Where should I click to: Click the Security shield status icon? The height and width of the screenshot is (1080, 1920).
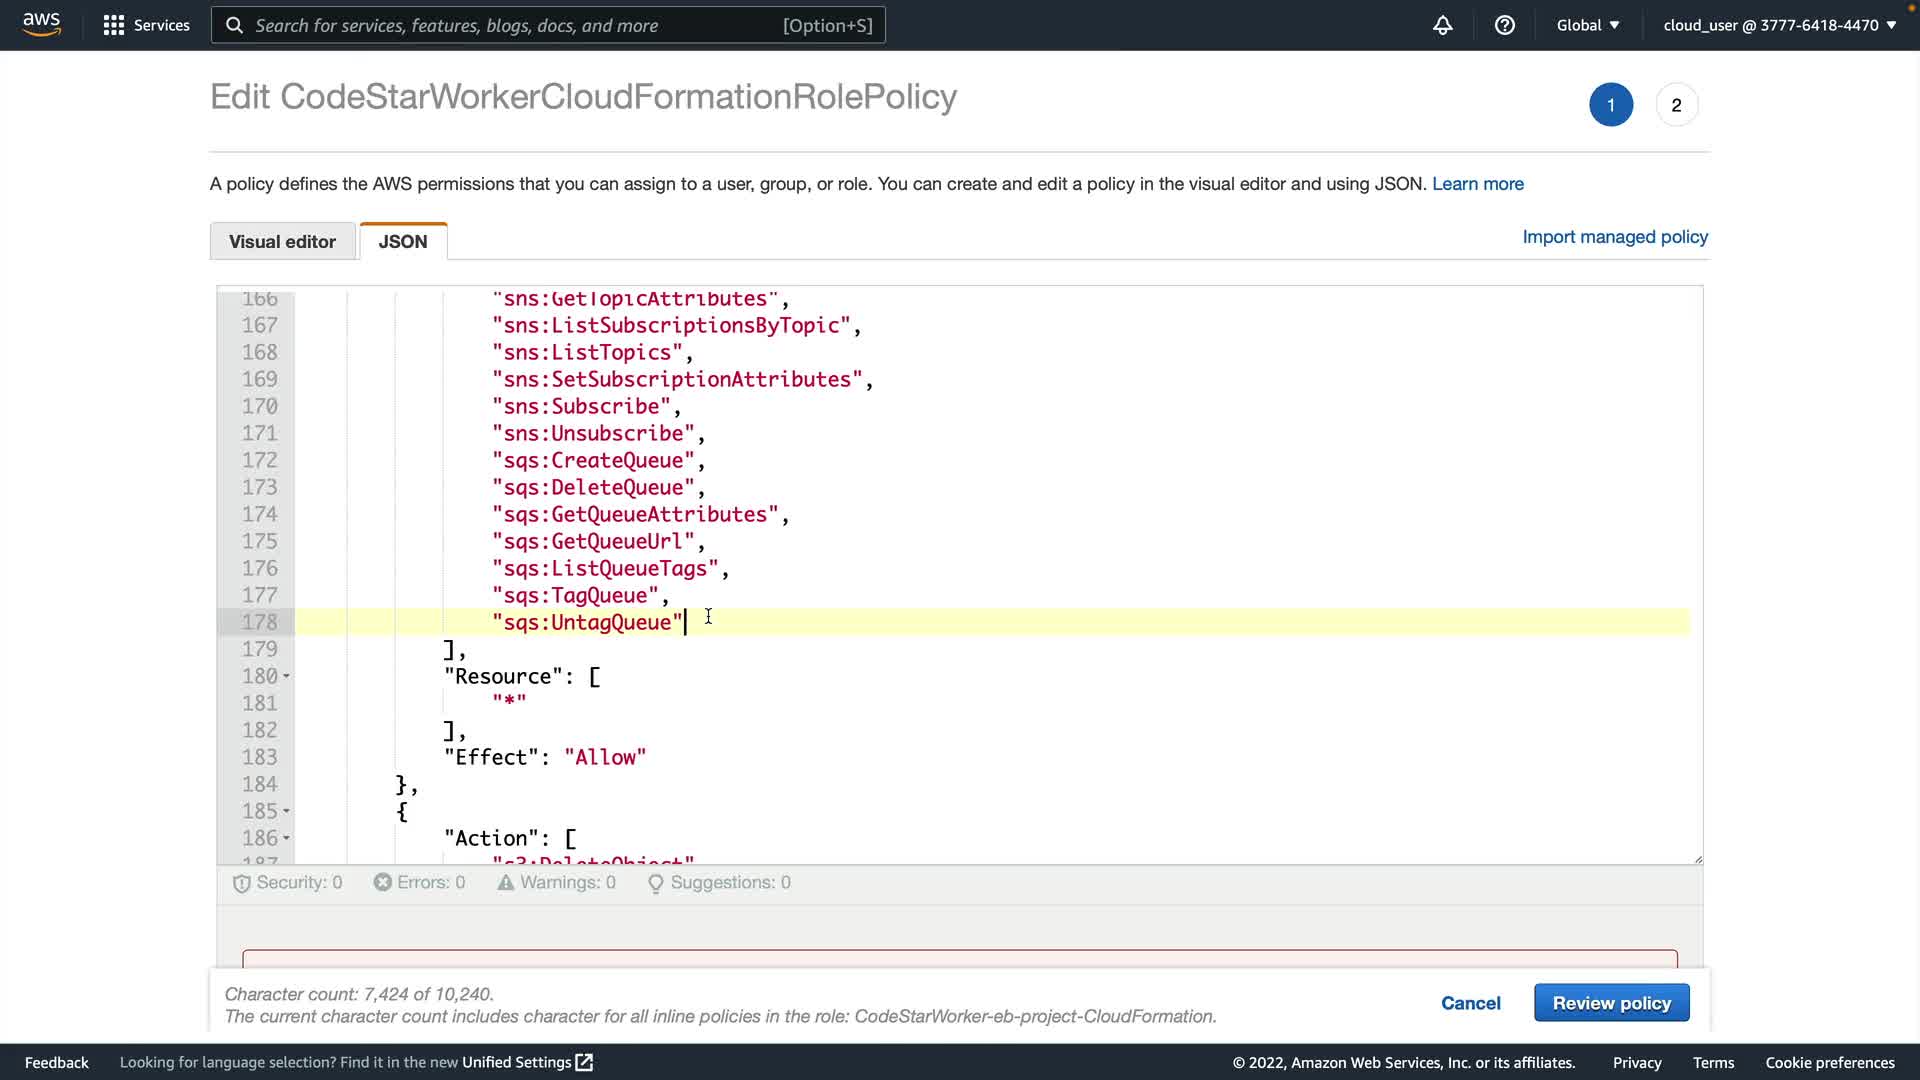pyautogui.click(x=241, y=883)
